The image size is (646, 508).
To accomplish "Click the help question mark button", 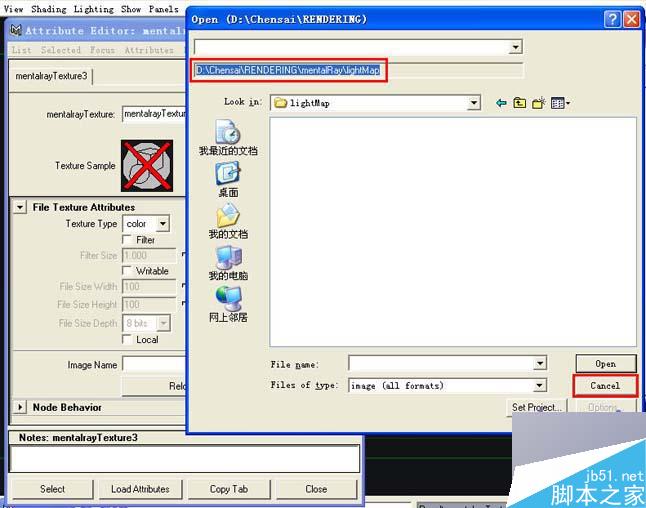I will (612, 19).
